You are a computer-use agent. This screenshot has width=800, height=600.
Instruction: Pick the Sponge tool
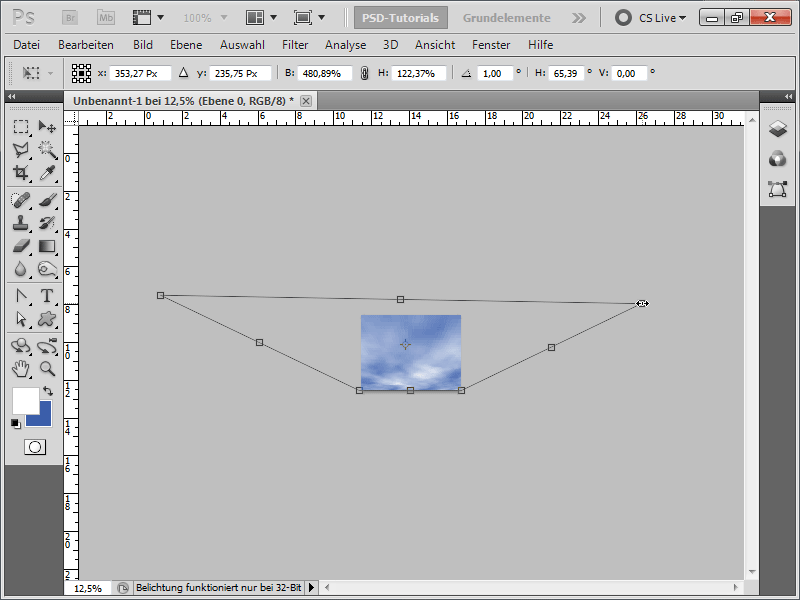coord(47,269)
